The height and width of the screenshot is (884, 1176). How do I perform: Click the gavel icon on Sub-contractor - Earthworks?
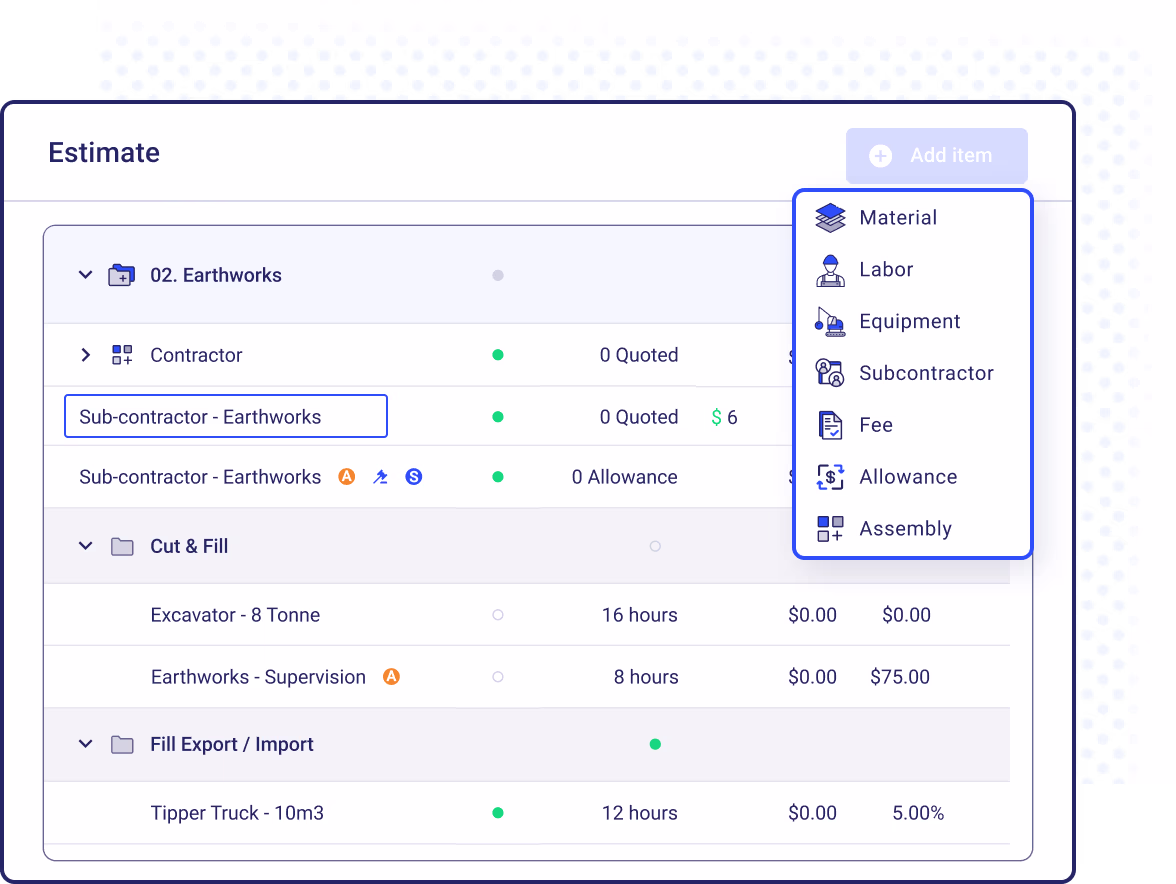[380, 477]
